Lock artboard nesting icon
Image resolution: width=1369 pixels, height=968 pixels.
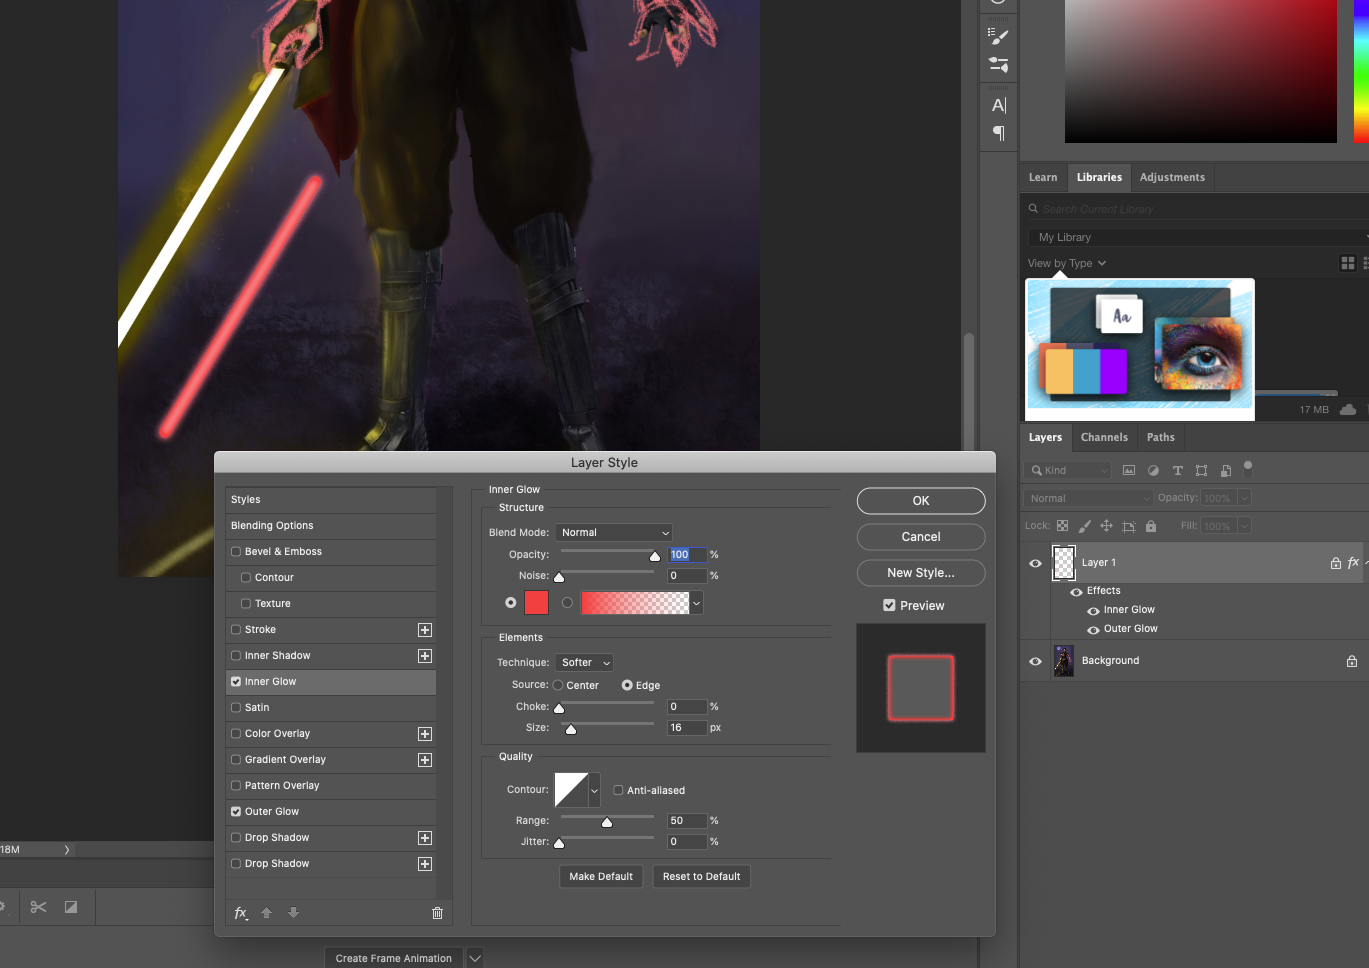click(1129, 526)
